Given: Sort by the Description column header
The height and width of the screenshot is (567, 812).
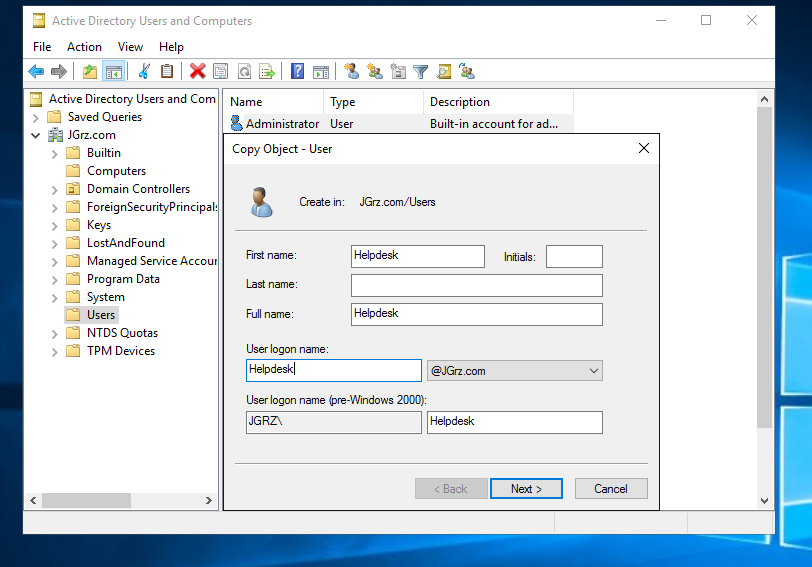Looking at the screenshot, I should coord(498,102).
